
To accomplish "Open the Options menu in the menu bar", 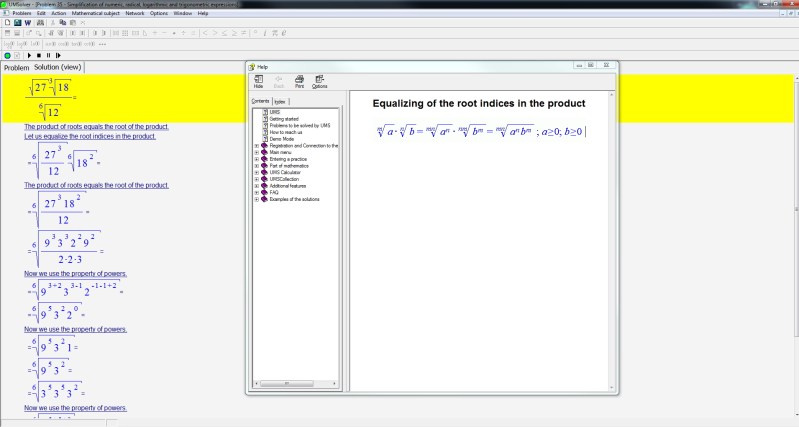I will [159, 13].
